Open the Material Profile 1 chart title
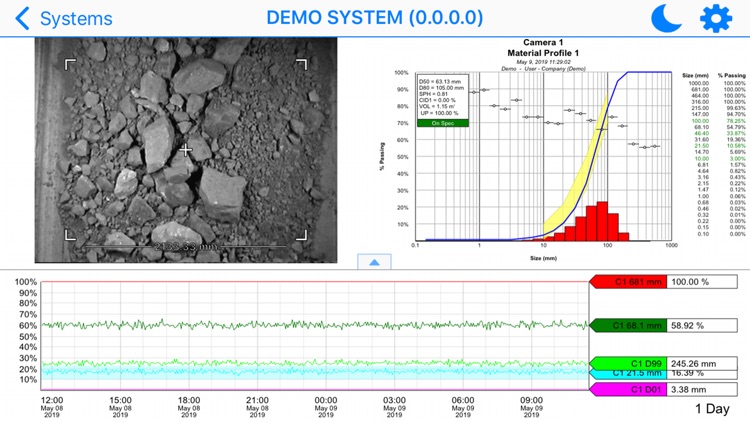The image size is (750, 422). (x=543, y=53)
